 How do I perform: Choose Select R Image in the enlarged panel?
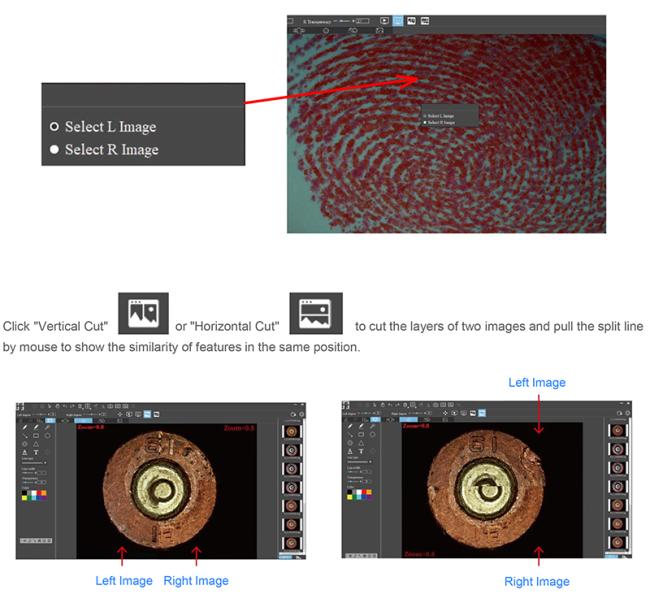pos(55,149)
